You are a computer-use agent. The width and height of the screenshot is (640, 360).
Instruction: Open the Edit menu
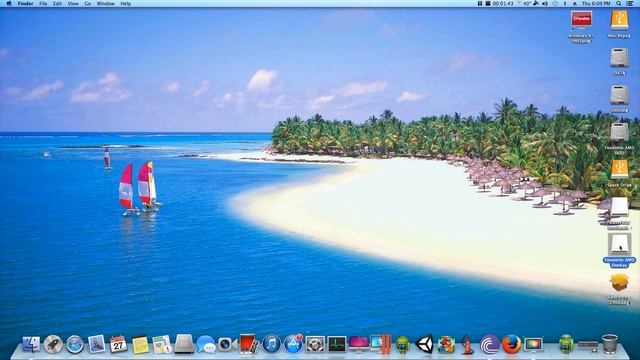[58, 3]
